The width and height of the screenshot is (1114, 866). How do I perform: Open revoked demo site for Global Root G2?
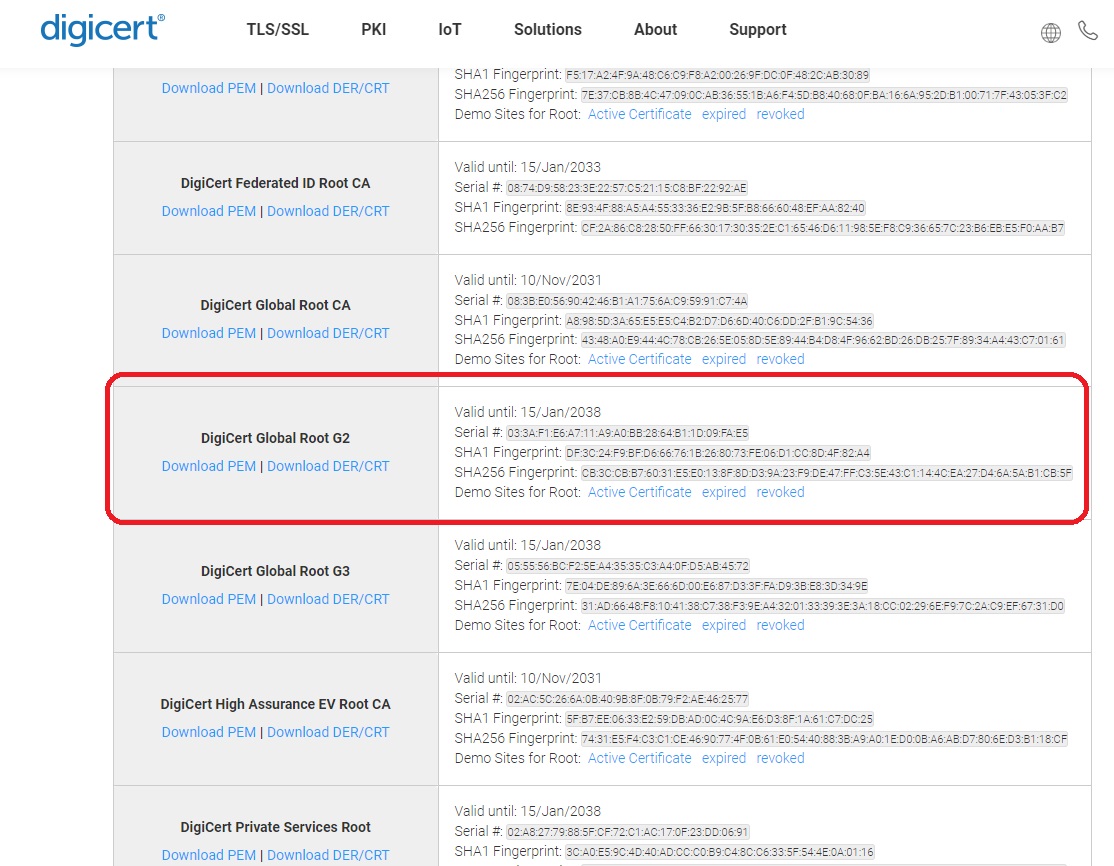pyautogui.click(x=780, y=492)
